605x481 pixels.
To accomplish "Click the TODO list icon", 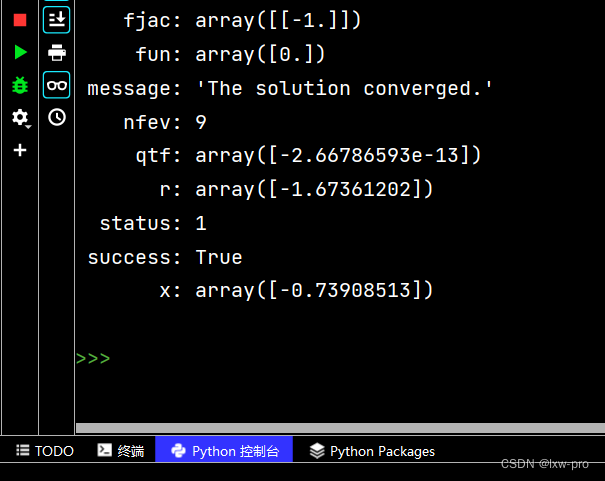I will pos(23,450).
